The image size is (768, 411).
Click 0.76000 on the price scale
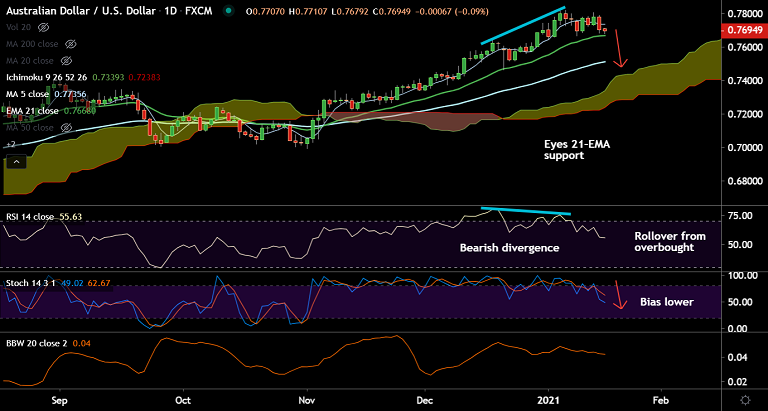click(x=745, y=48)
